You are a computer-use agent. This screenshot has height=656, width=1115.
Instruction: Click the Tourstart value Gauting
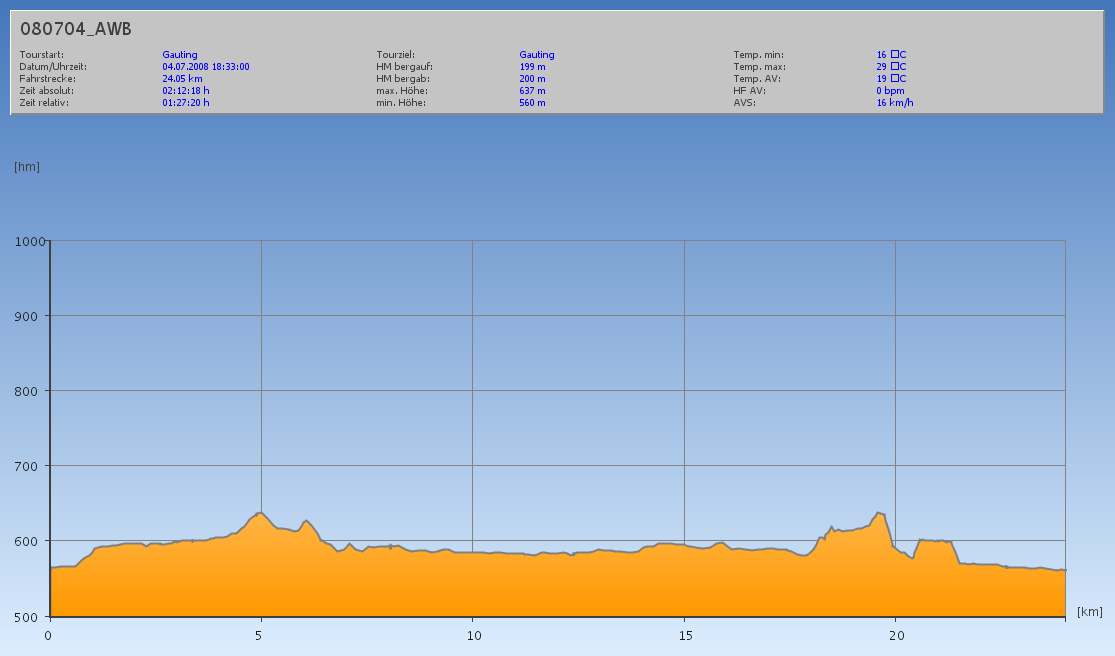[x=180, y=55]
